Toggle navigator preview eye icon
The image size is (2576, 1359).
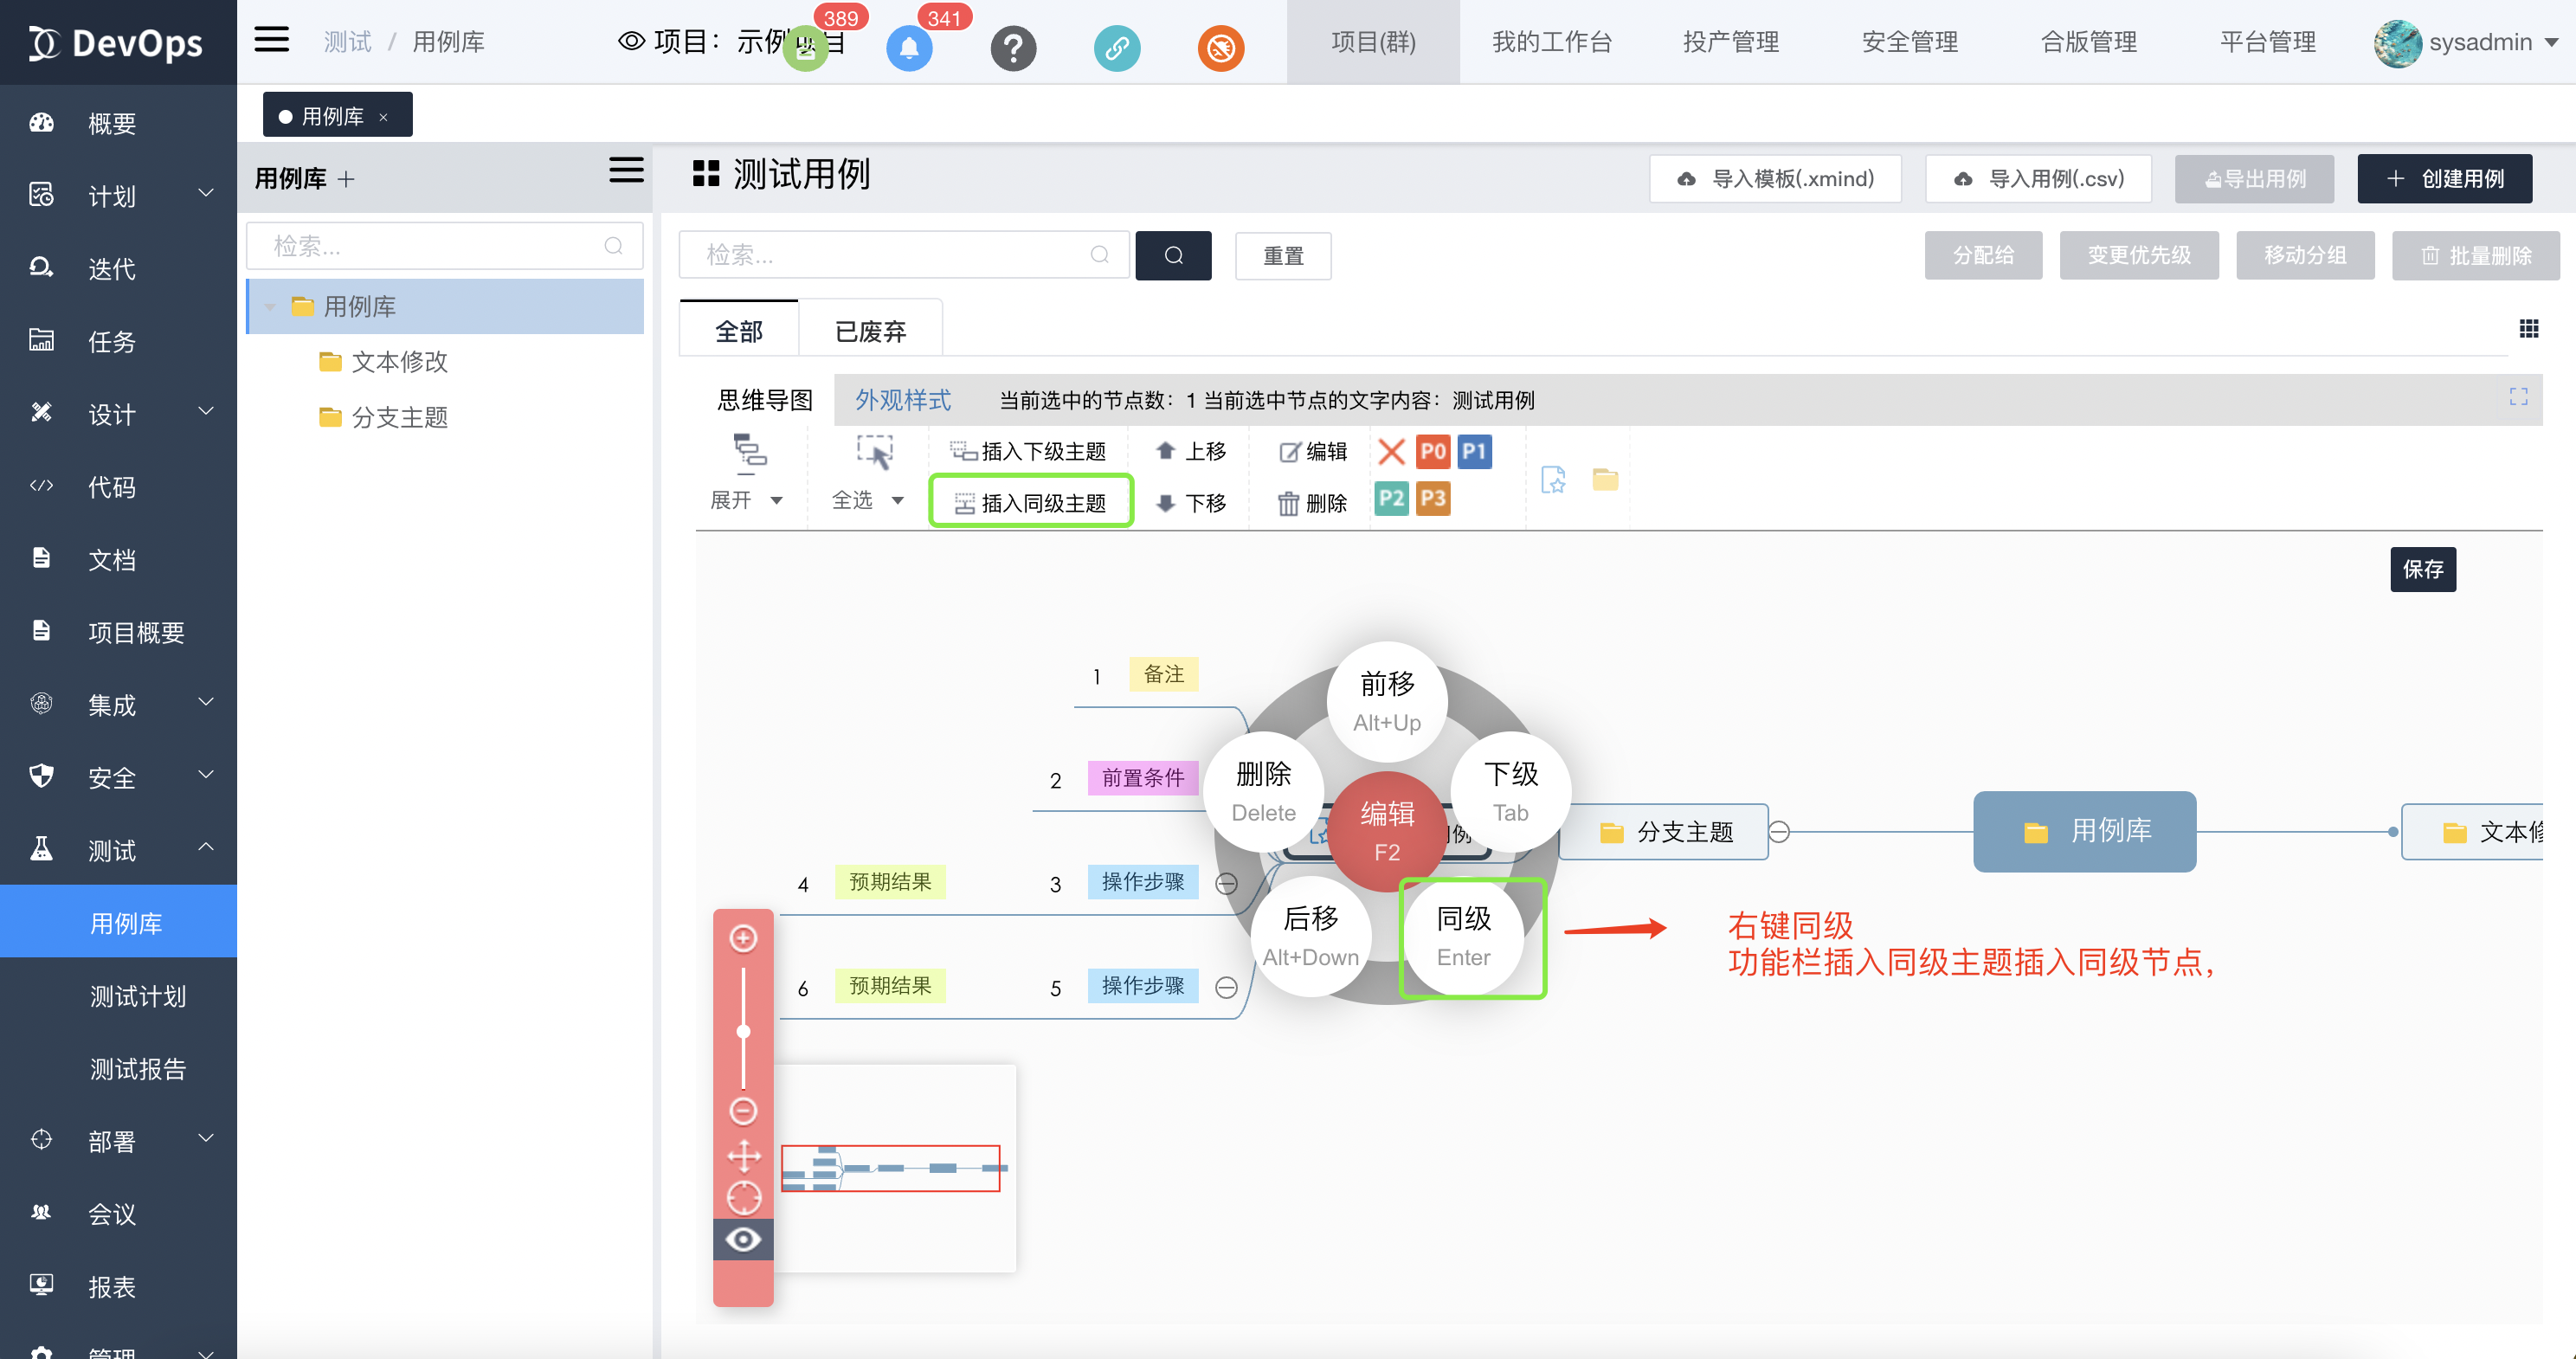tap(743, 1240)
